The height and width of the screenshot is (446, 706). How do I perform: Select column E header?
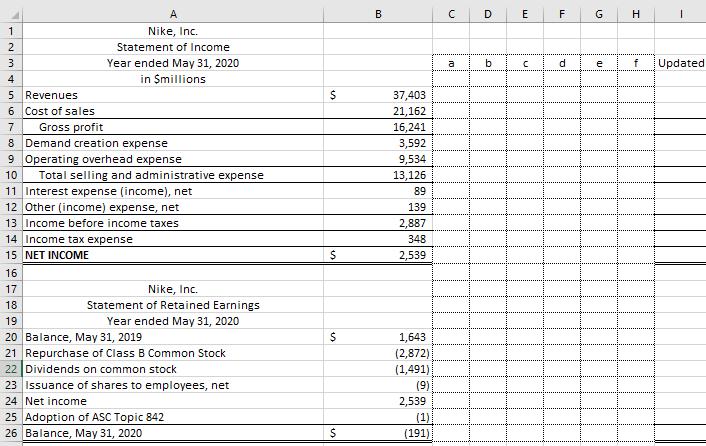point(525,14)
